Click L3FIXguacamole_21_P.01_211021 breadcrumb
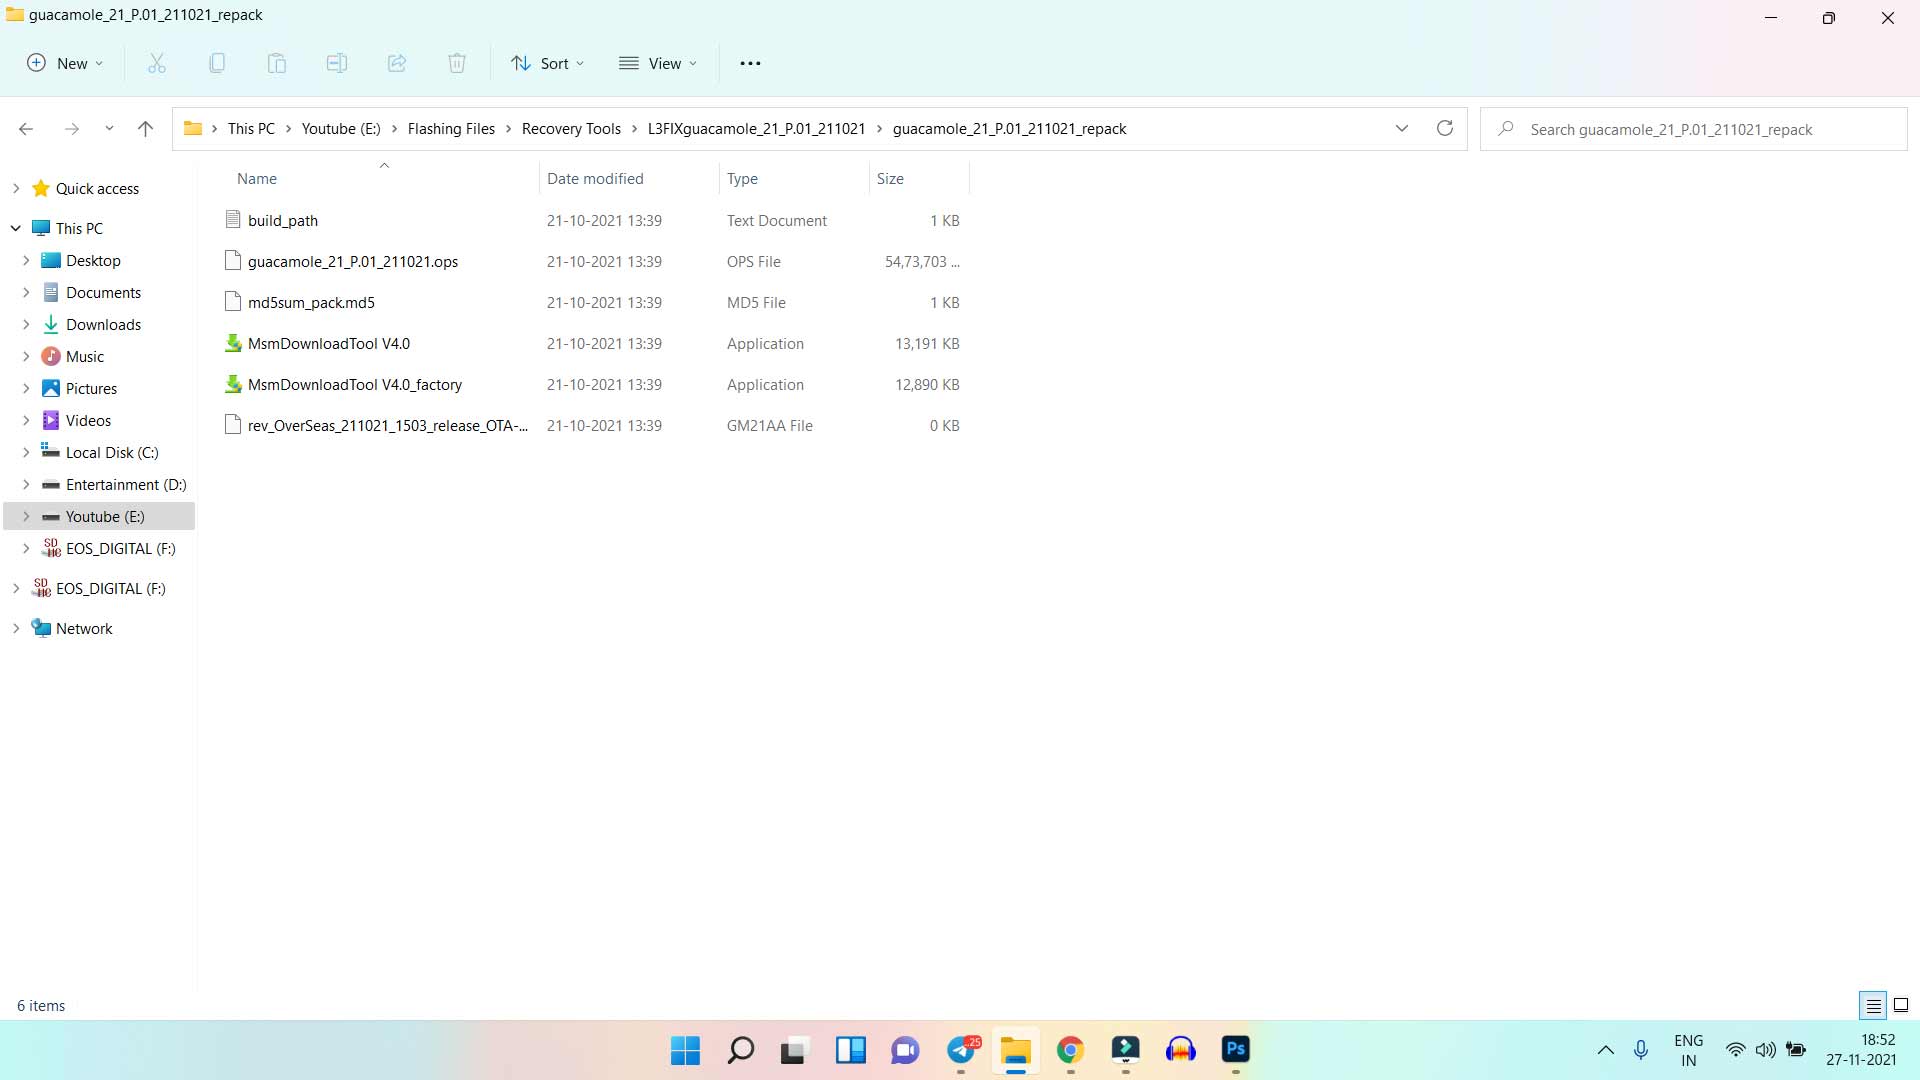 point(756,128)
